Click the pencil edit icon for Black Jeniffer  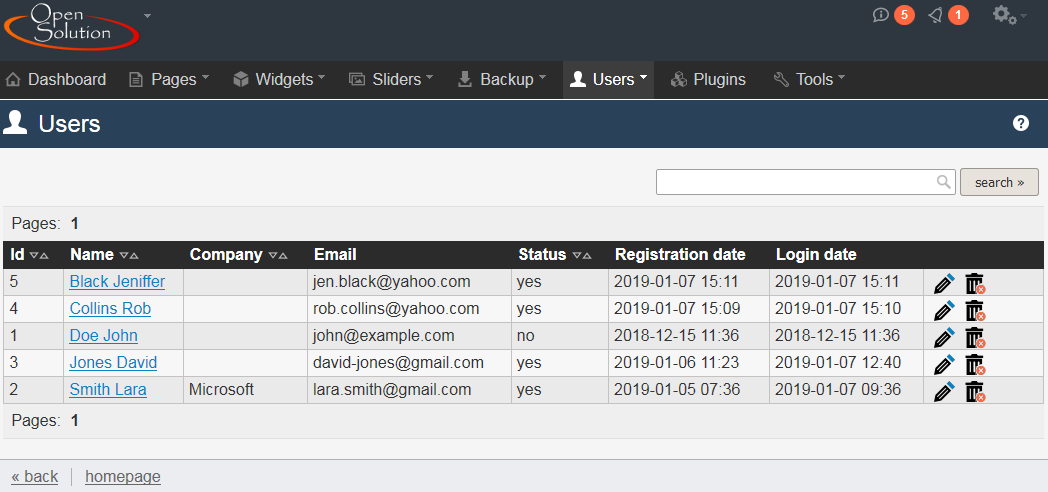click(x=943, y=283)
